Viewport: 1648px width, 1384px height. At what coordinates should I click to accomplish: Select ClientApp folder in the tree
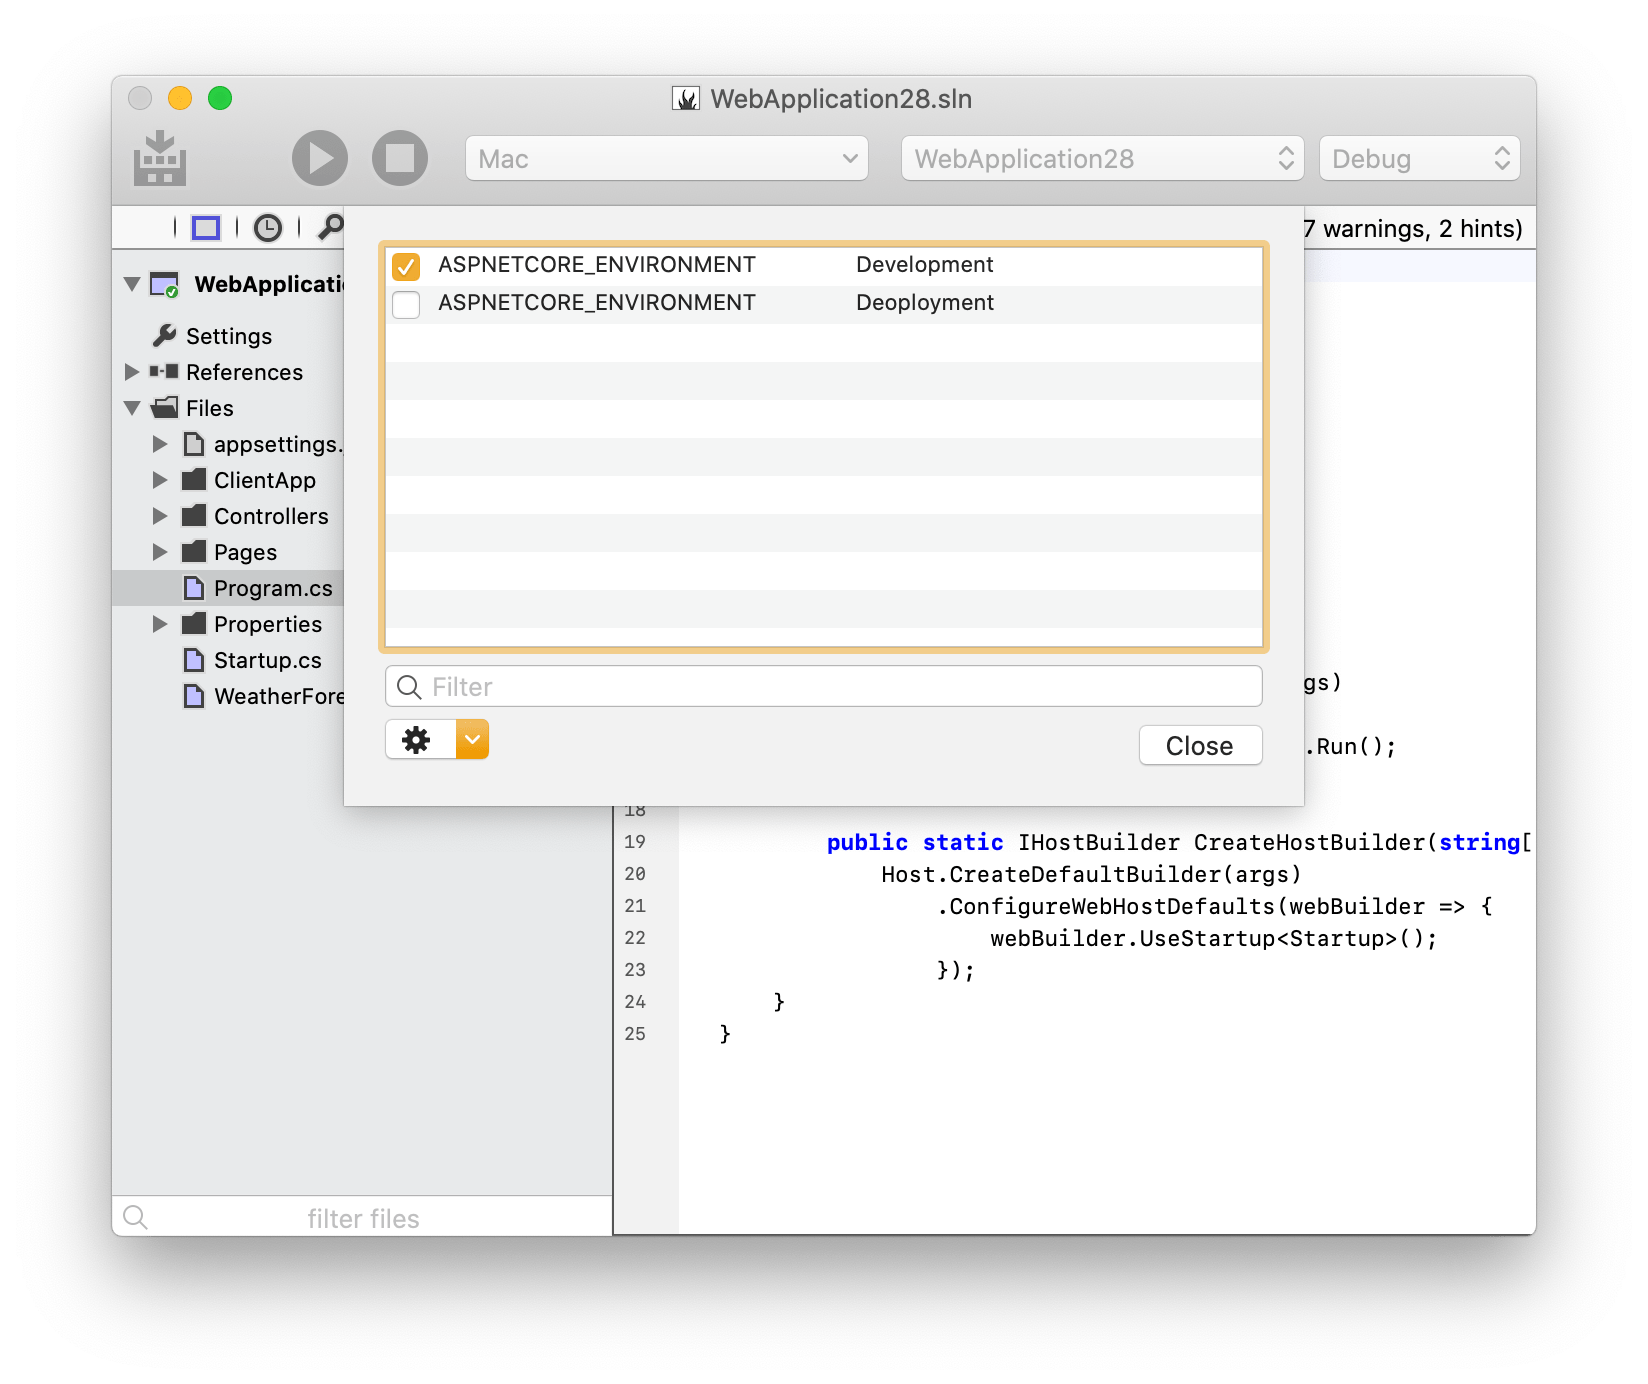pyautogui.click(x=265, y=480)
